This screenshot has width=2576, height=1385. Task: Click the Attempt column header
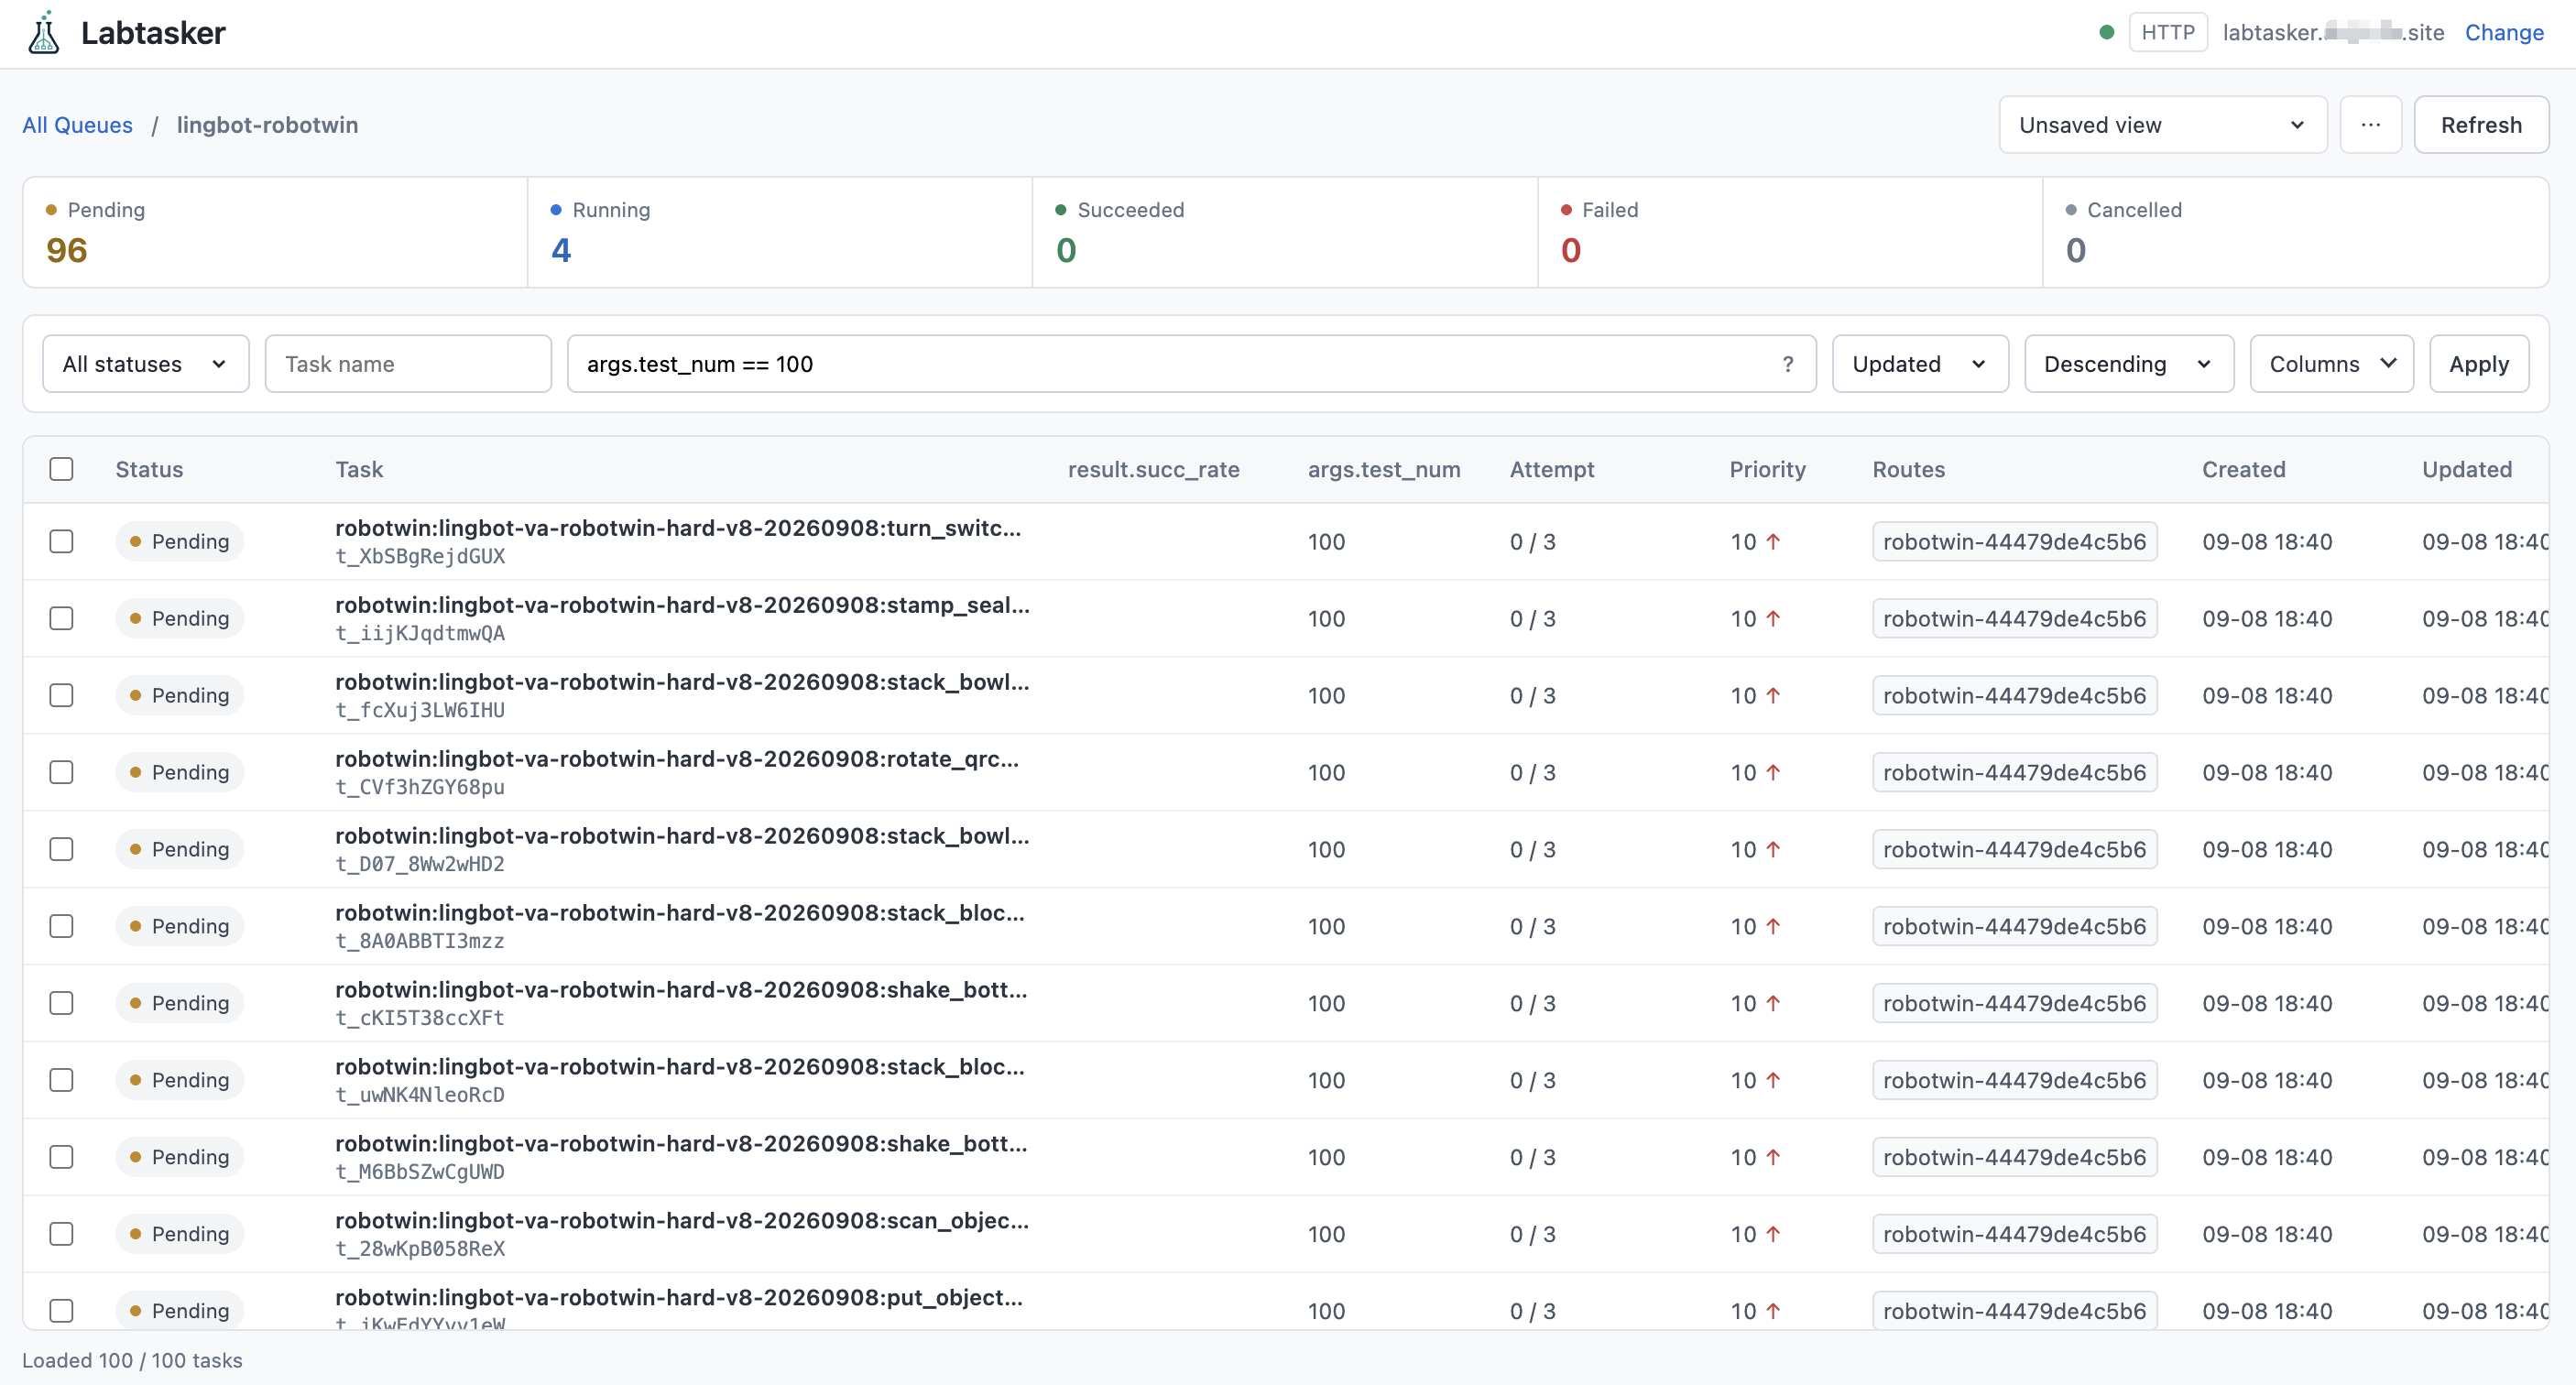[1552, 469]
